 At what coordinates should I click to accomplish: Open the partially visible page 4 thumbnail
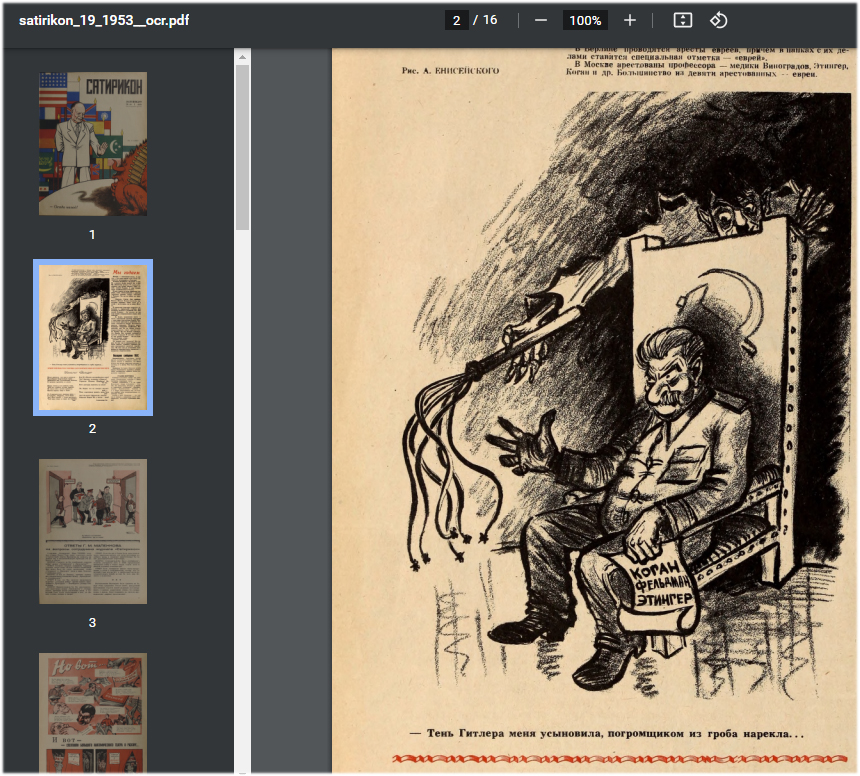pyautogui.click(x=93, y=713)
